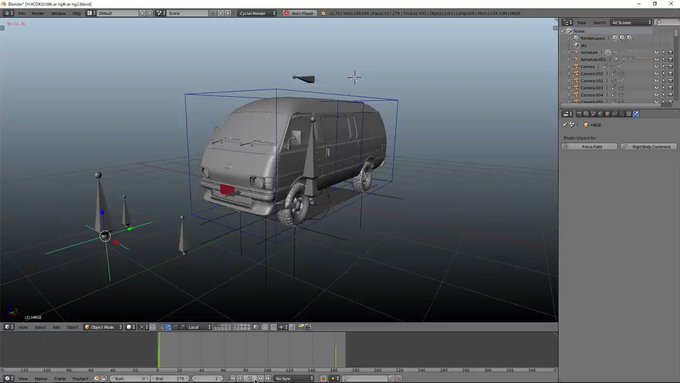This screenshot has width=680, height=383.
Task: Click the End frame field in timeline
Action: [x=170, y=379]
